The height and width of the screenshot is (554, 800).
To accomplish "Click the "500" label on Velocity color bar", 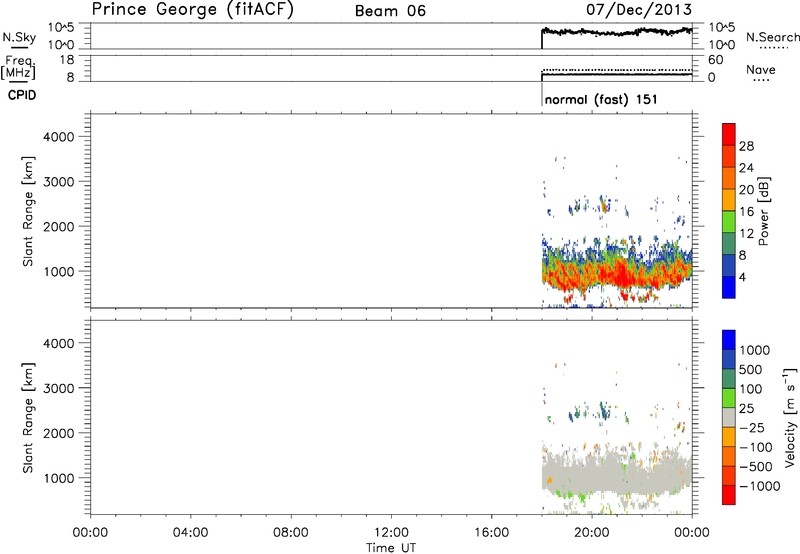I will 752,370.
